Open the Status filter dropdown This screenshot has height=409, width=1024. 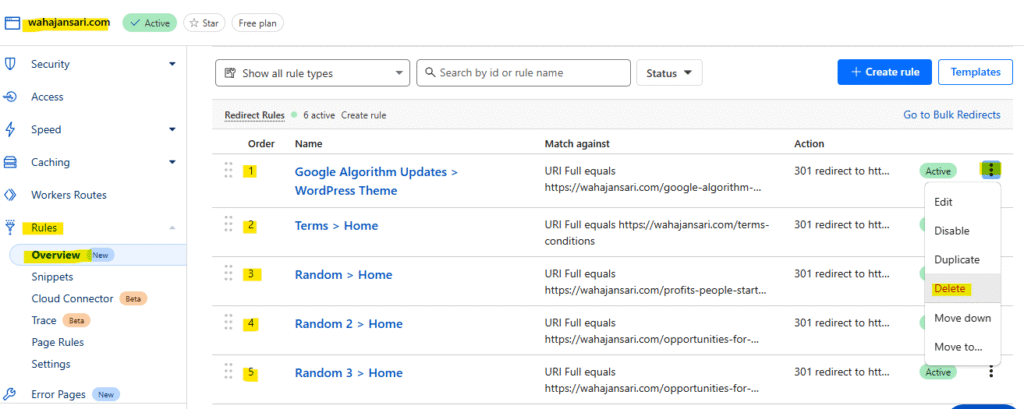[669, 73]
